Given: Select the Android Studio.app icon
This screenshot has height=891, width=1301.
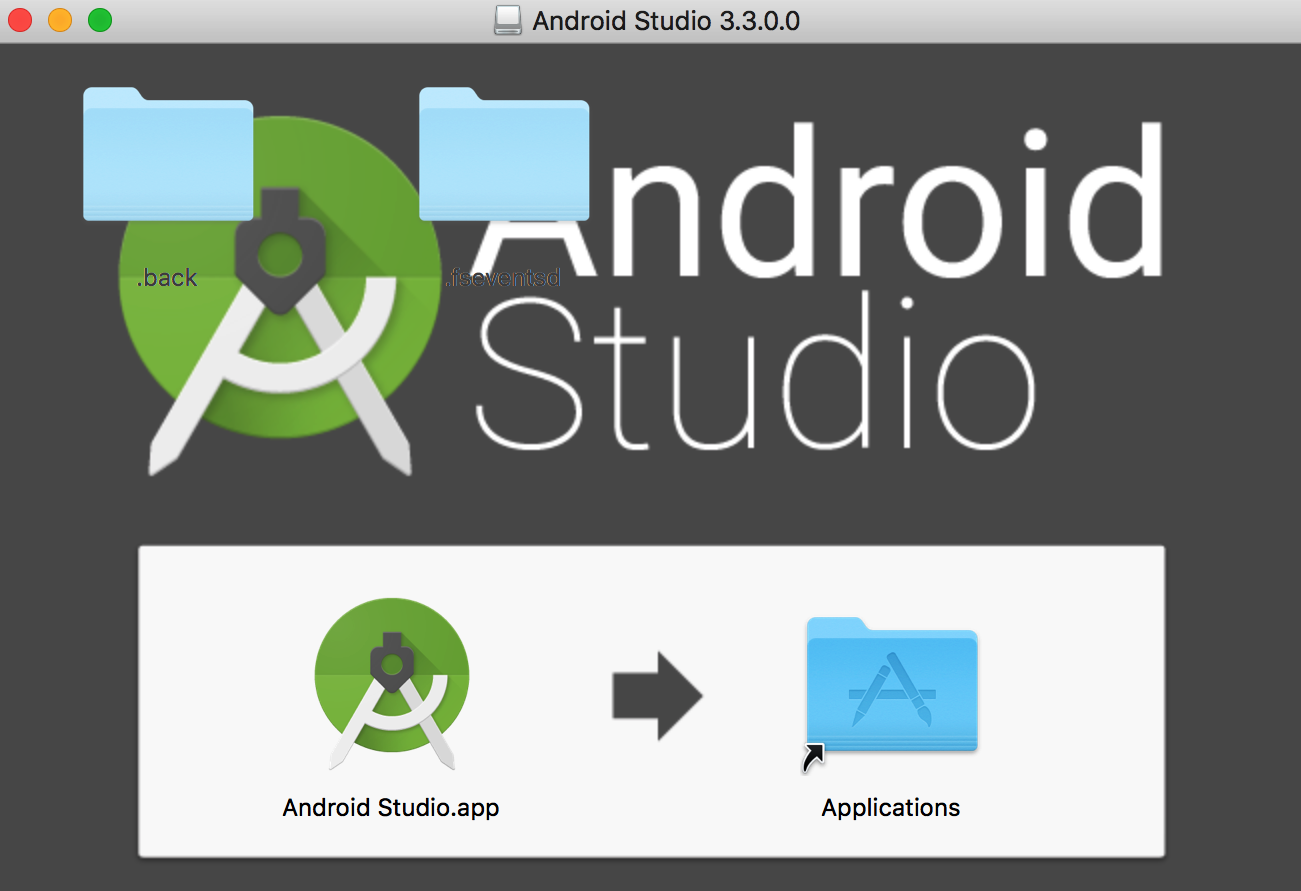Looking at the screenshot, I should 391,683.
